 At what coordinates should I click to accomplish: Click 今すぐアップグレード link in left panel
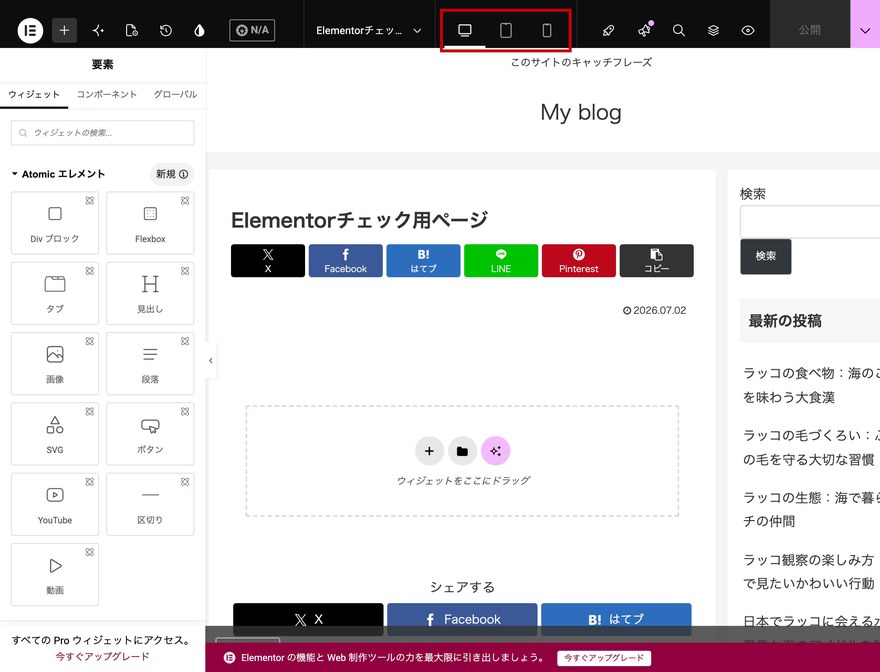[x=102, y=656]
